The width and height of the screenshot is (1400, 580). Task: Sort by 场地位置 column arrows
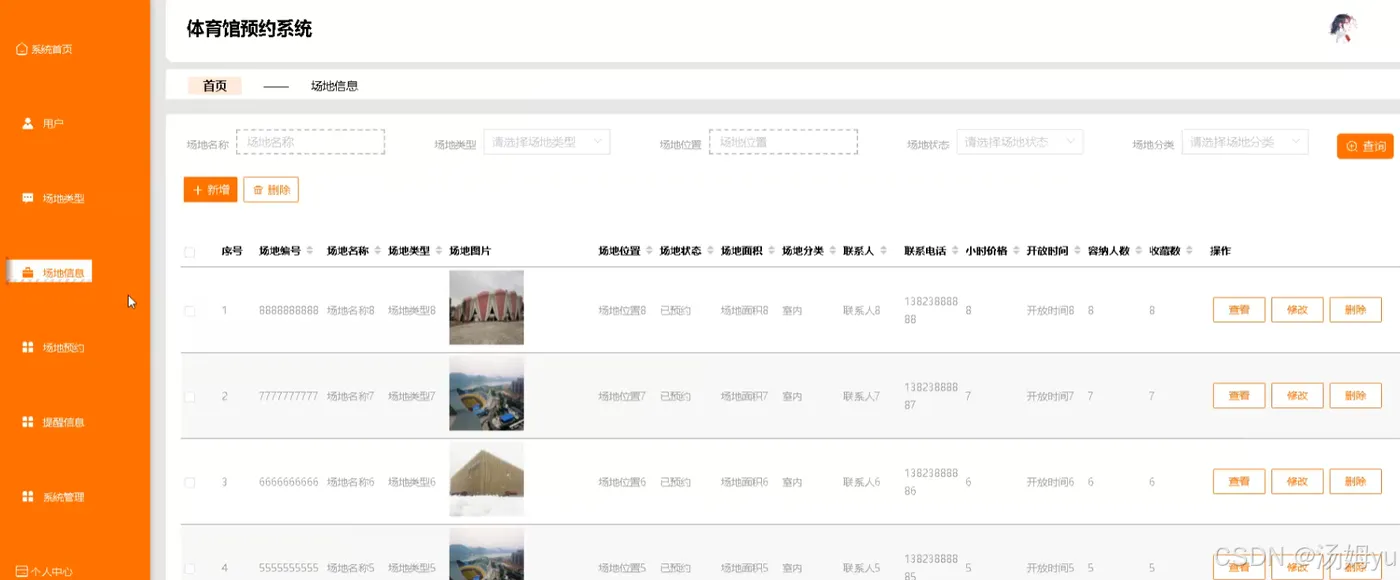click(x=650, y=251)
